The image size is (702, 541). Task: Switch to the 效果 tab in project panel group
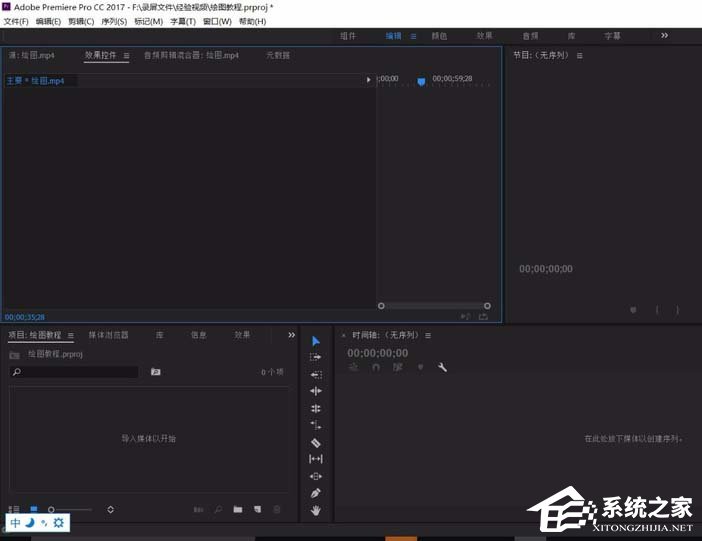pyautogui.click(x=242, y=335)
